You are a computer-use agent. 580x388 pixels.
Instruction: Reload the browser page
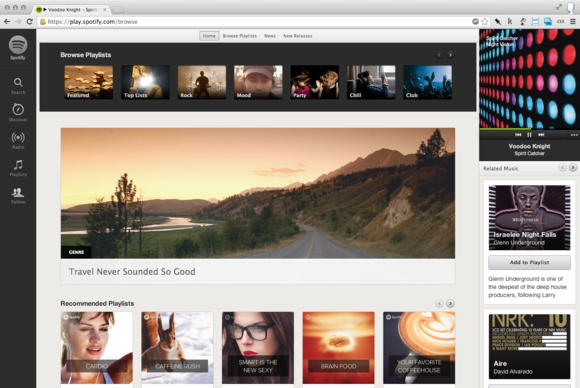30,21
